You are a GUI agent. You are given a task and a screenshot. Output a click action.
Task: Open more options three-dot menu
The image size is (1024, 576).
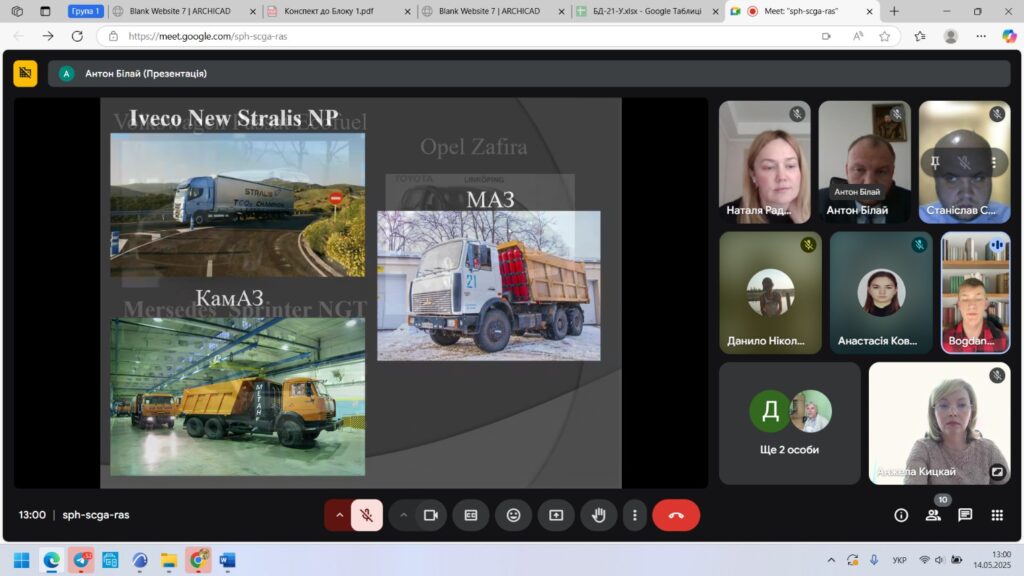634,515
